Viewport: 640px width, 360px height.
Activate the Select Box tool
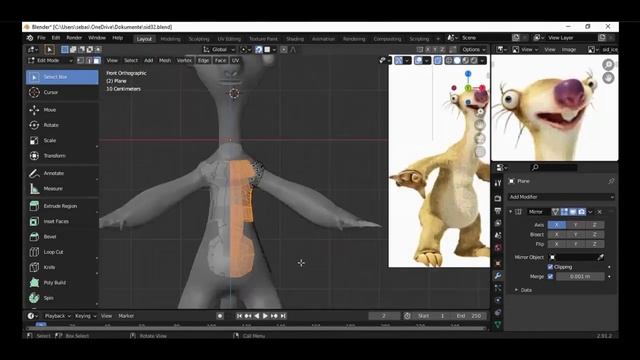62,77
